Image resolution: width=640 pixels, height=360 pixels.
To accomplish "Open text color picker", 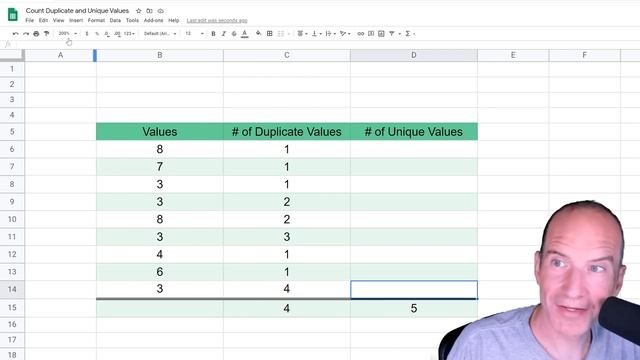I will (244, 33).
